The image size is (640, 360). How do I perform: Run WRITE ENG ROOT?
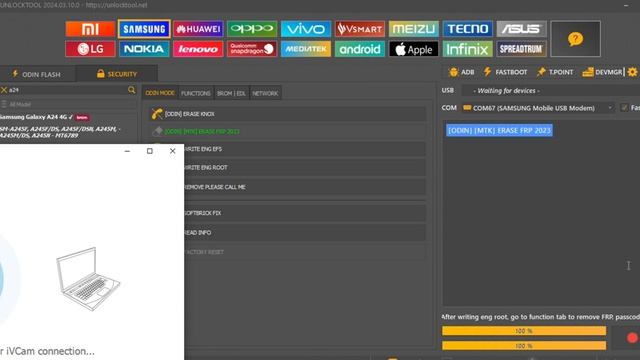click(x=305, y=167)
